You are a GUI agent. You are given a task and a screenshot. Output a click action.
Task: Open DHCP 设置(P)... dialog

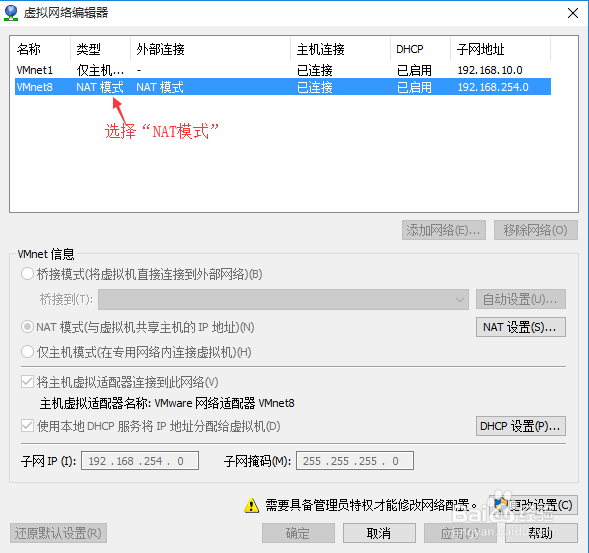tap(521, 426)
